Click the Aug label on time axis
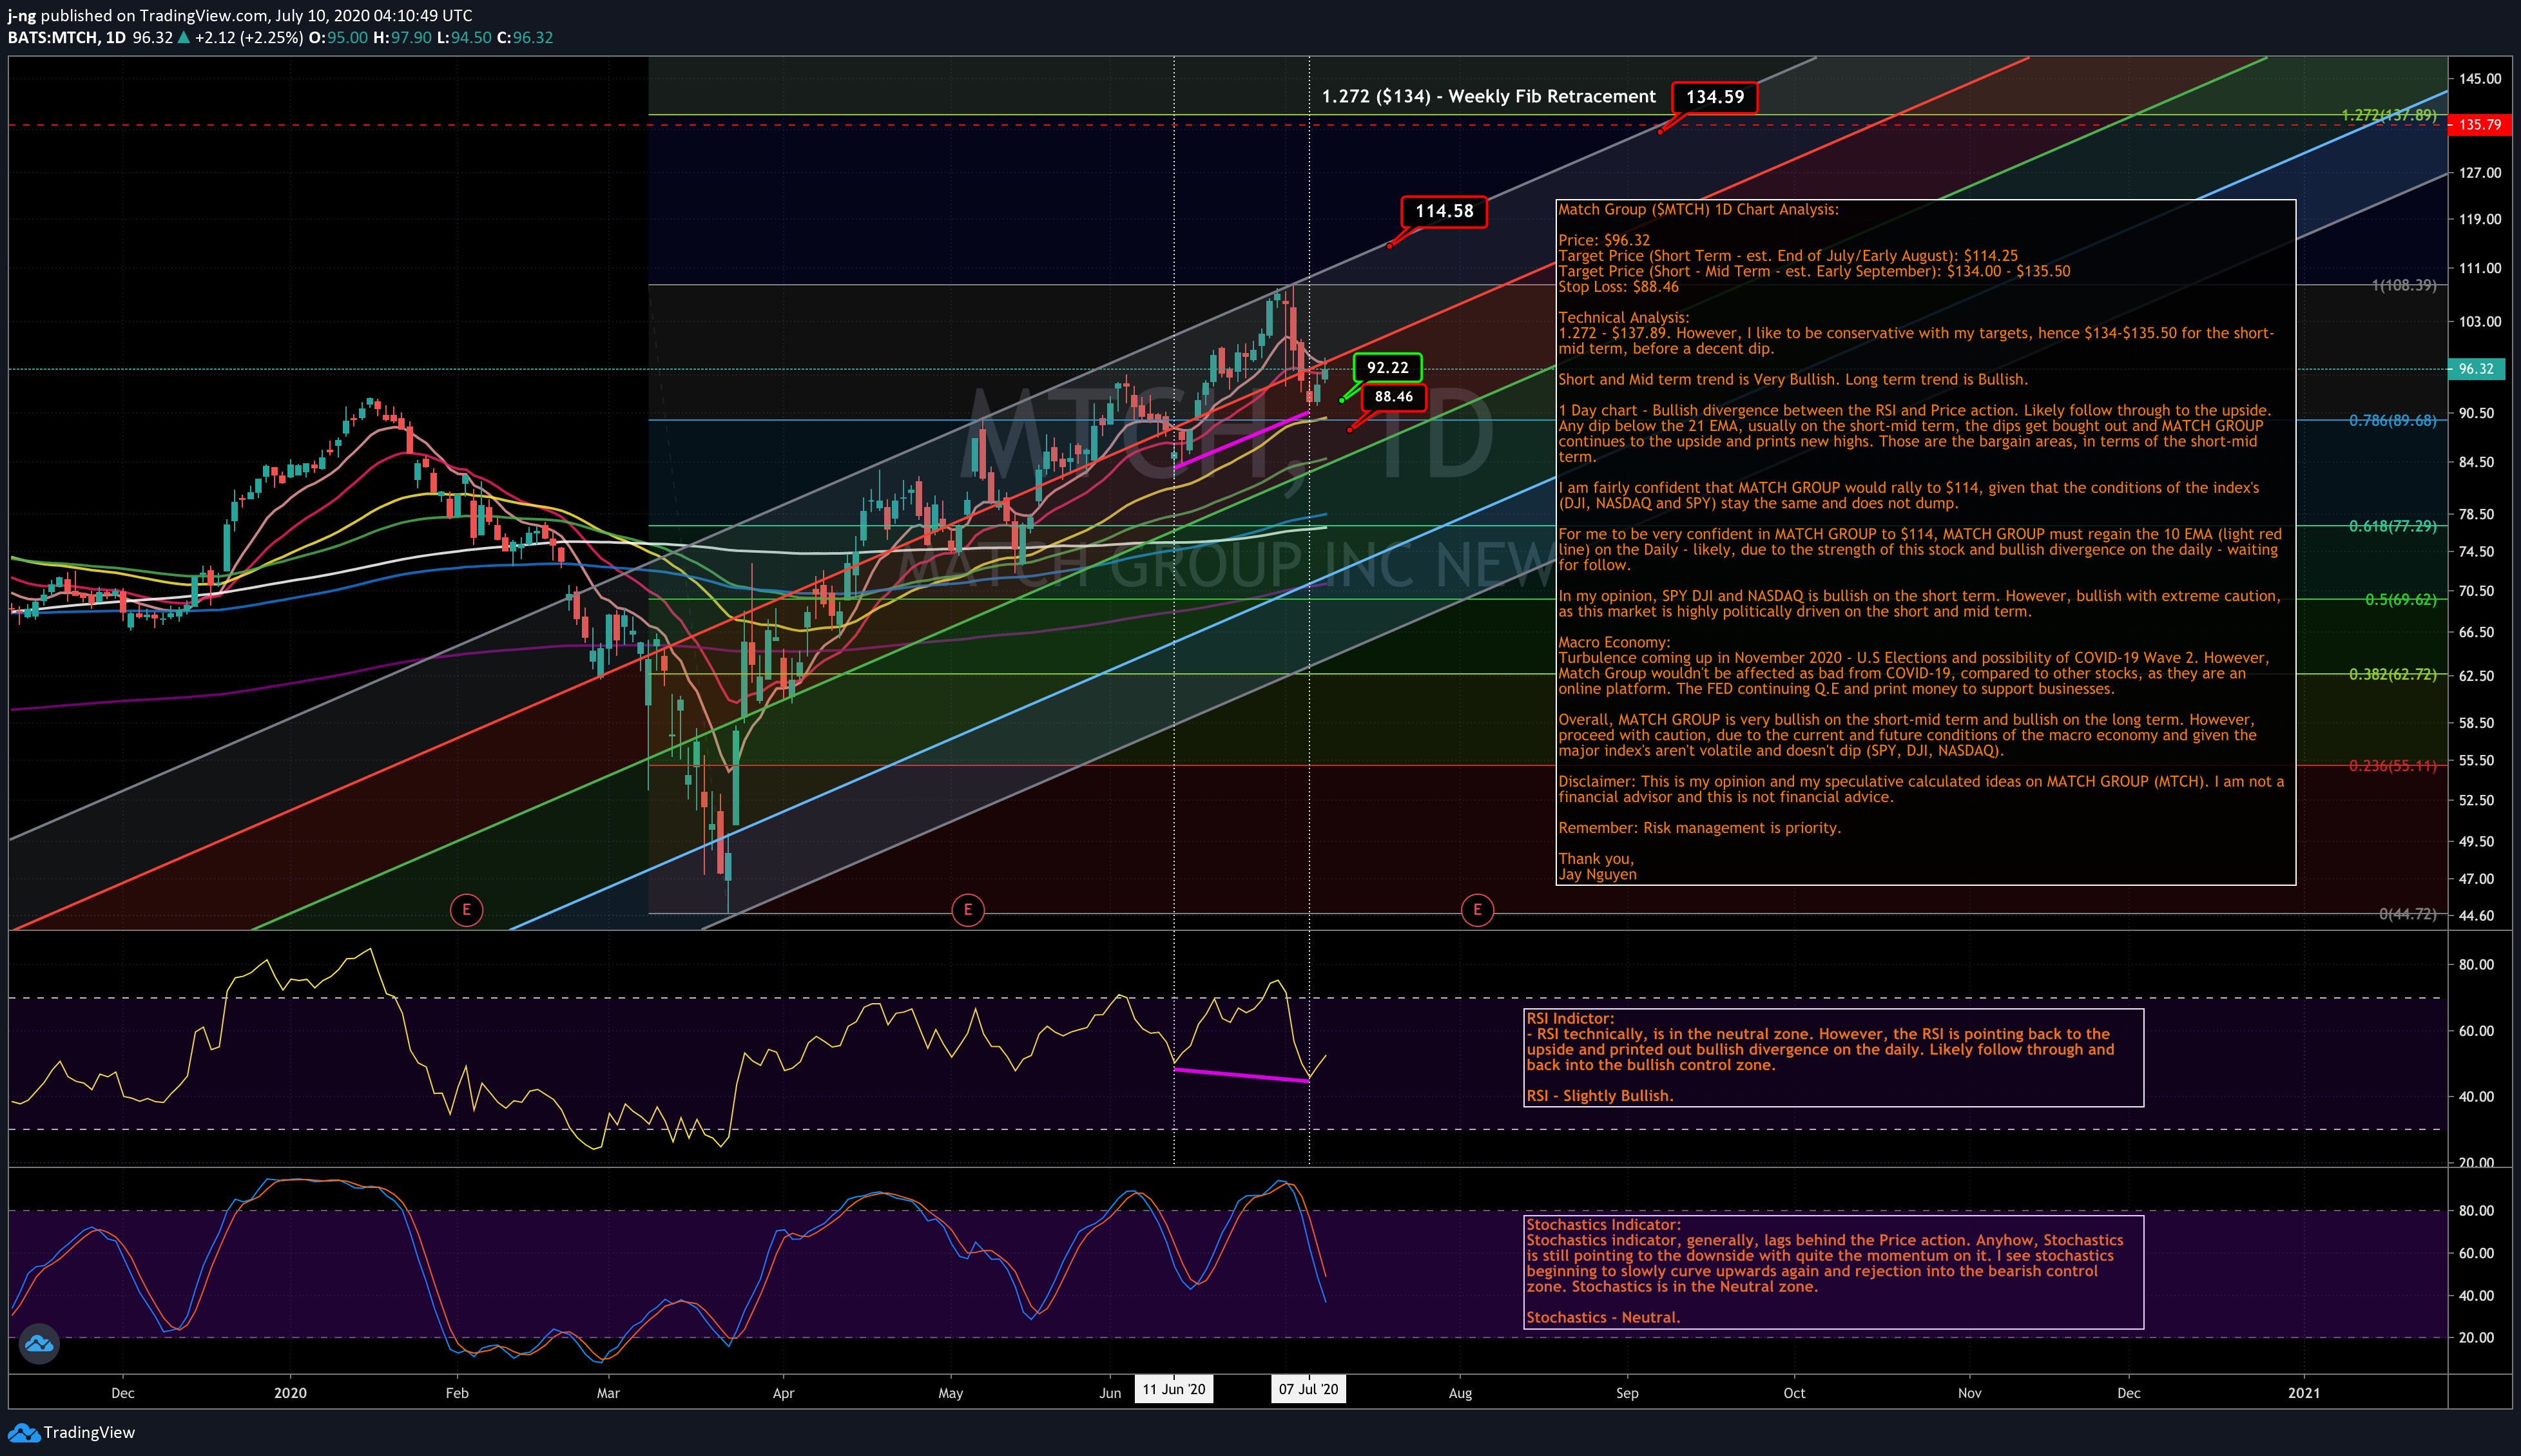This screenshot has height=1456, width=2521. 1460,1393
